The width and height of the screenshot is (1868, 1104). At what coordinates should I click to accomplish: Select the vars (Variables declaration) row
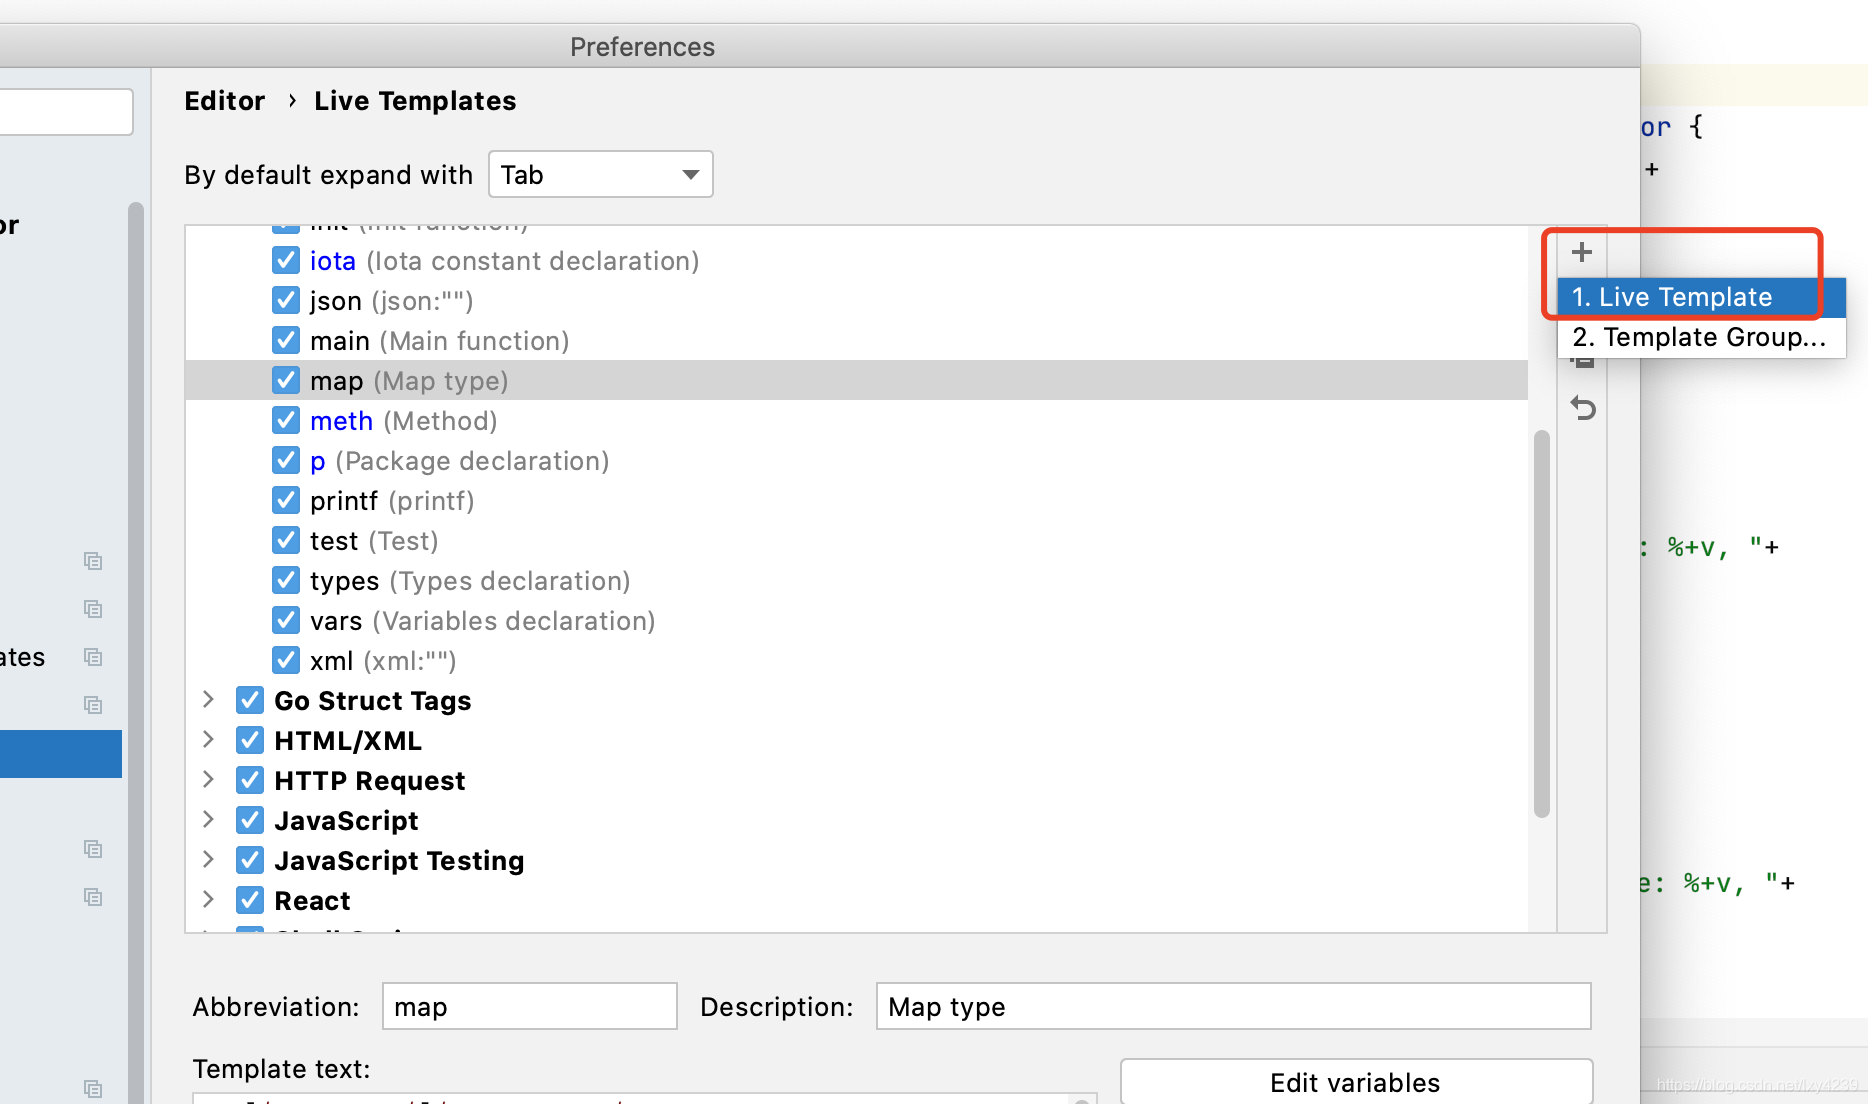857,620
